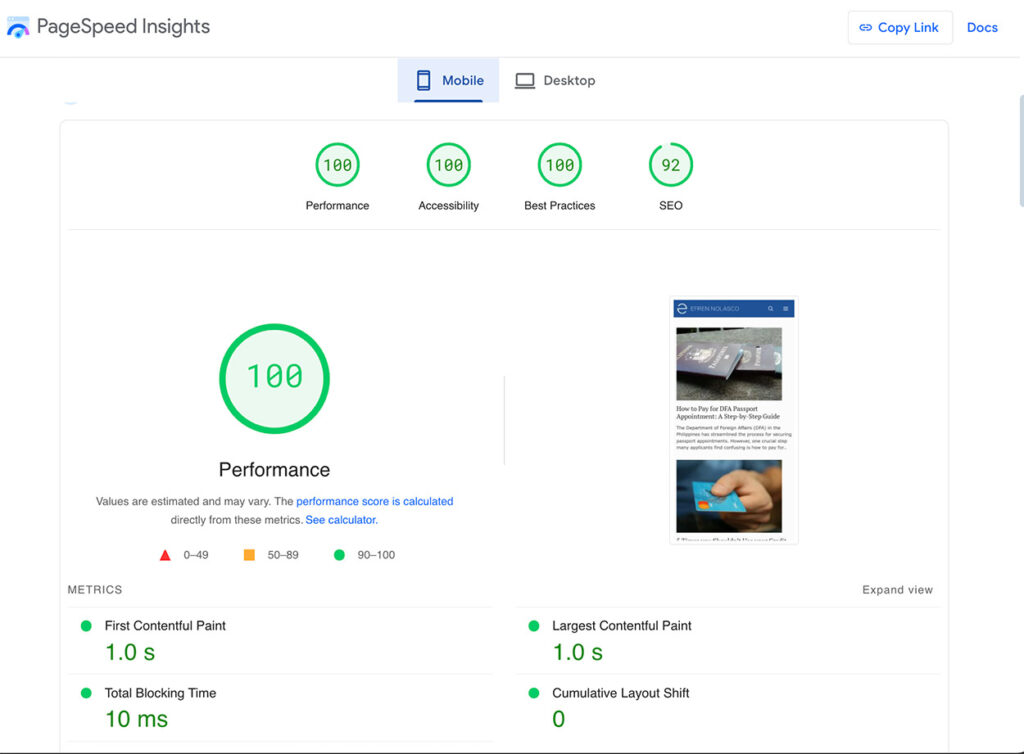Select the Accessibility score gauge showing 100
Image resolution: width=1024 pixels, height=754 pixels.
click(448, 164)
